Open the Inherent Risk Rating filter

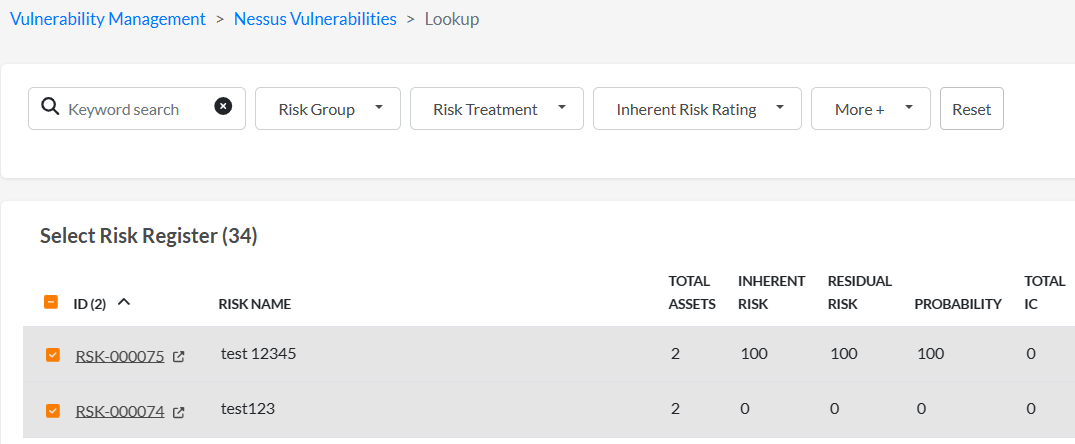pyautogui.click(x=697, y=108)
